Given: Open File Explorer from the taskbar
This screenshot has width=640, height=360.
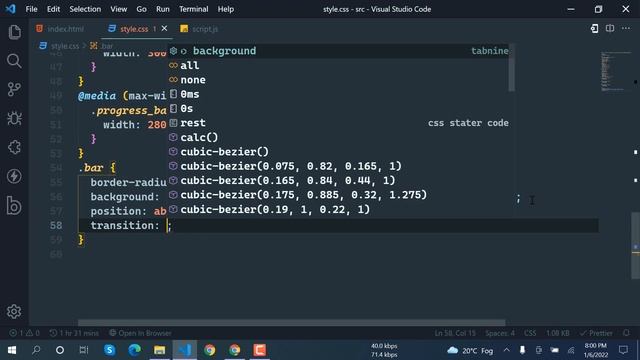Looking at the screenshot, I should point(160,350).
